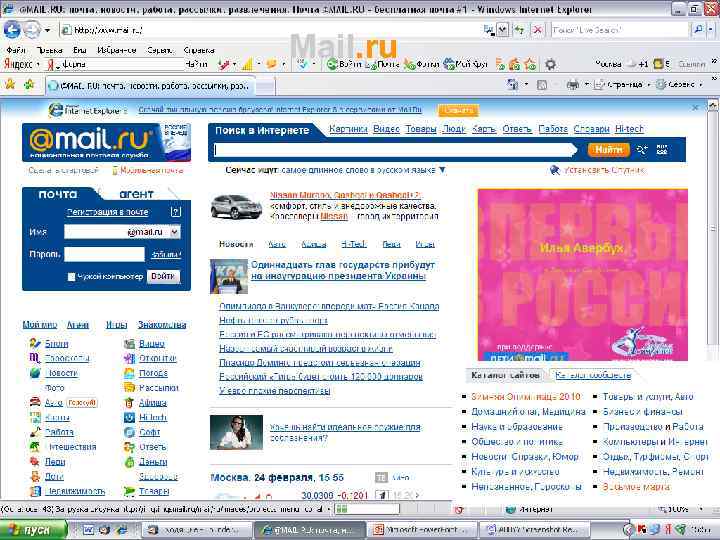Open the Страница command bar dropdown

click(x=649, y=84)
